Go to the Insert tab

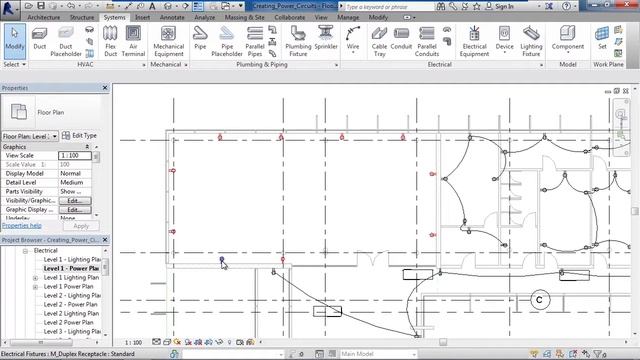coord(142,18)
